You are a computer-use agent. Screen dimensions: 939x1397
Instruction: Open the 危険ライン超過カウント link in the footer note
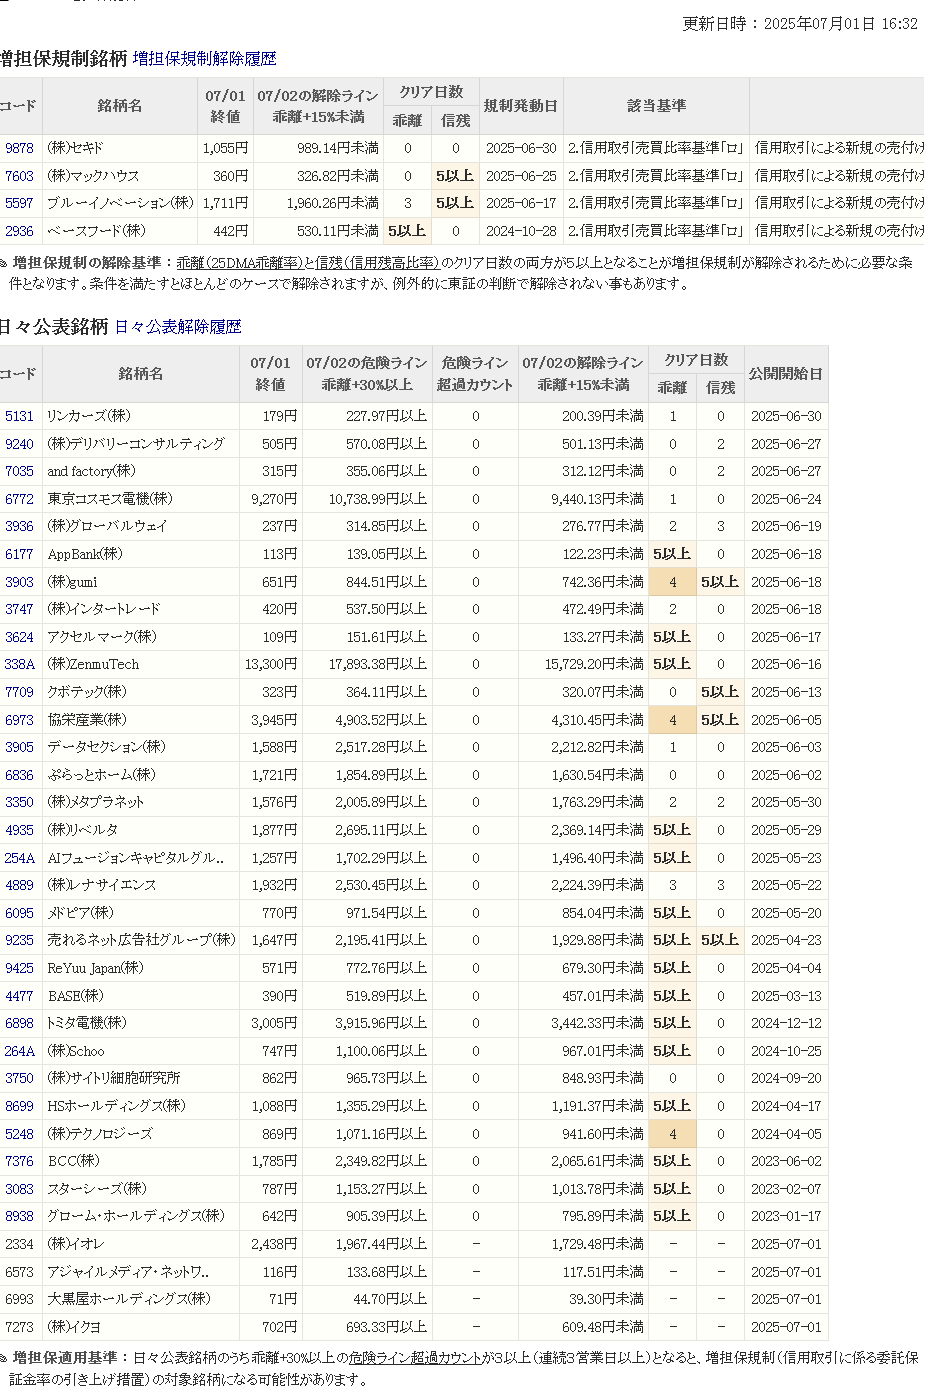[x=415, y=1358]
